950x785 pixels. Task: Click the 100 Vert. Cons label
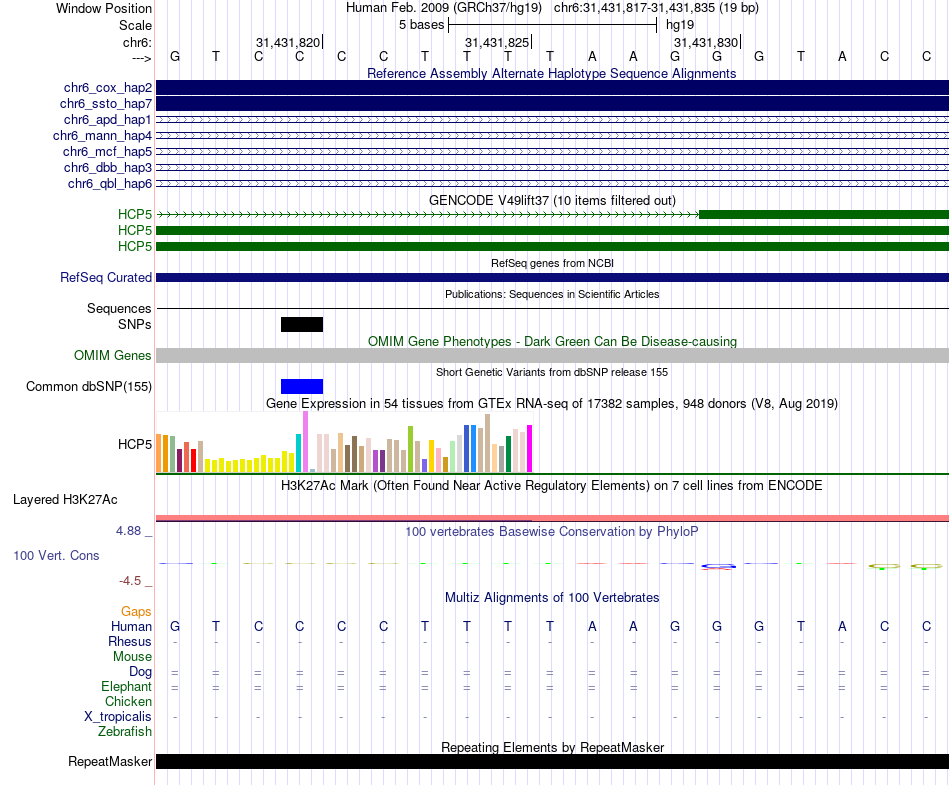click(56, 555)
